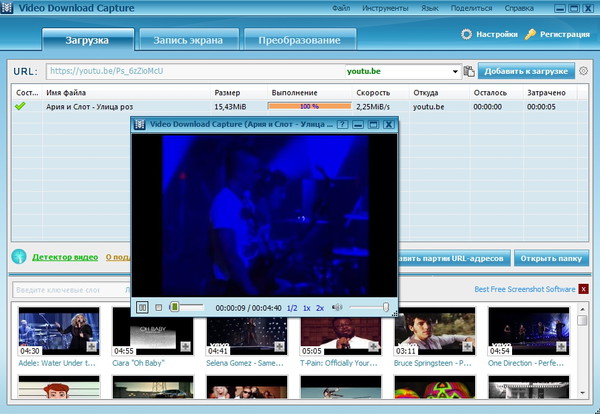Open the Настройки settings gear
This screenshot has height=414, width=600.
click(466, 34)
